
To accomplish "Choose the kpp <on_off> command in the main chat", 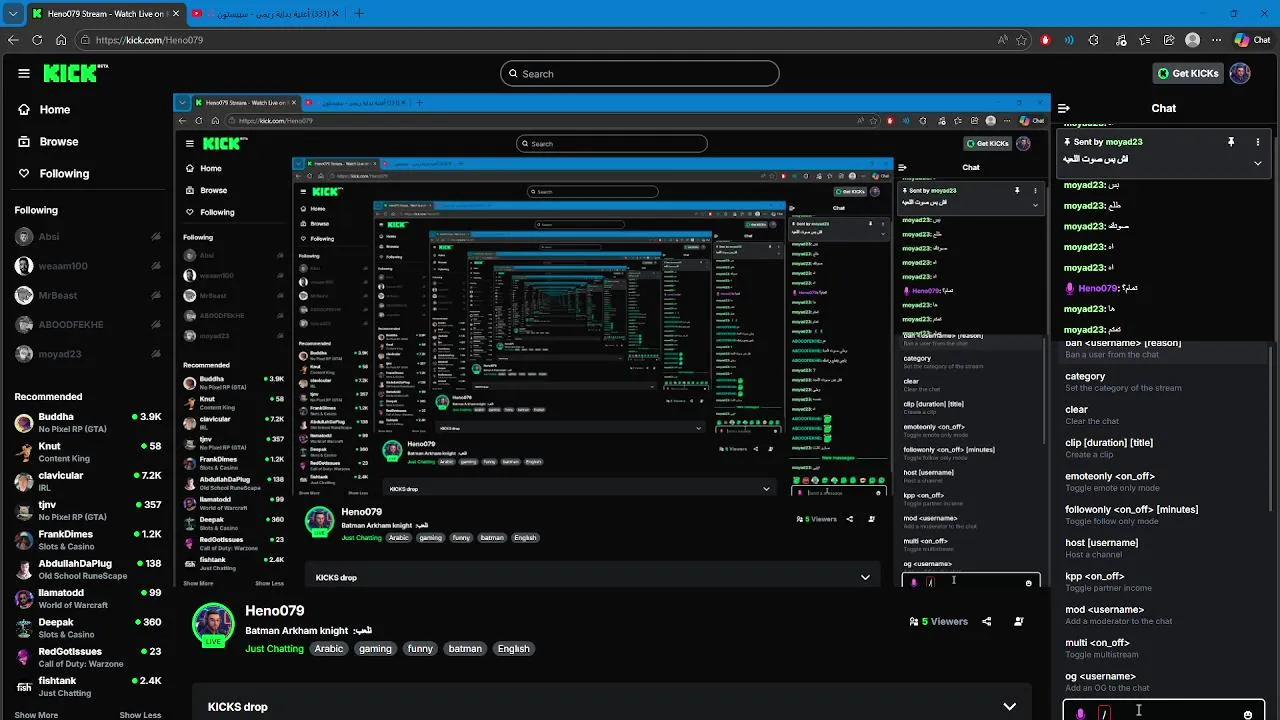I will pos(1163,582).
